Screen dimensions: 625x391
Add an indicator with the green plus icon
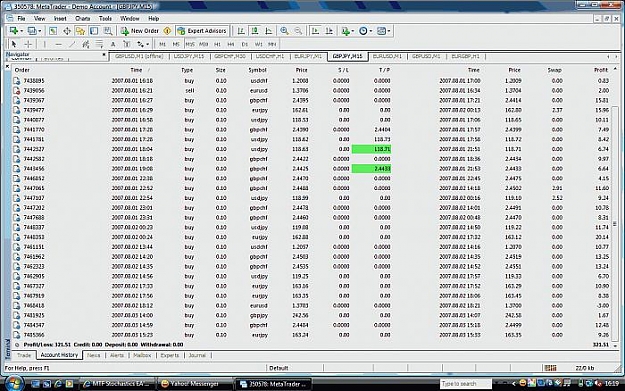click(x=345, y=31)
